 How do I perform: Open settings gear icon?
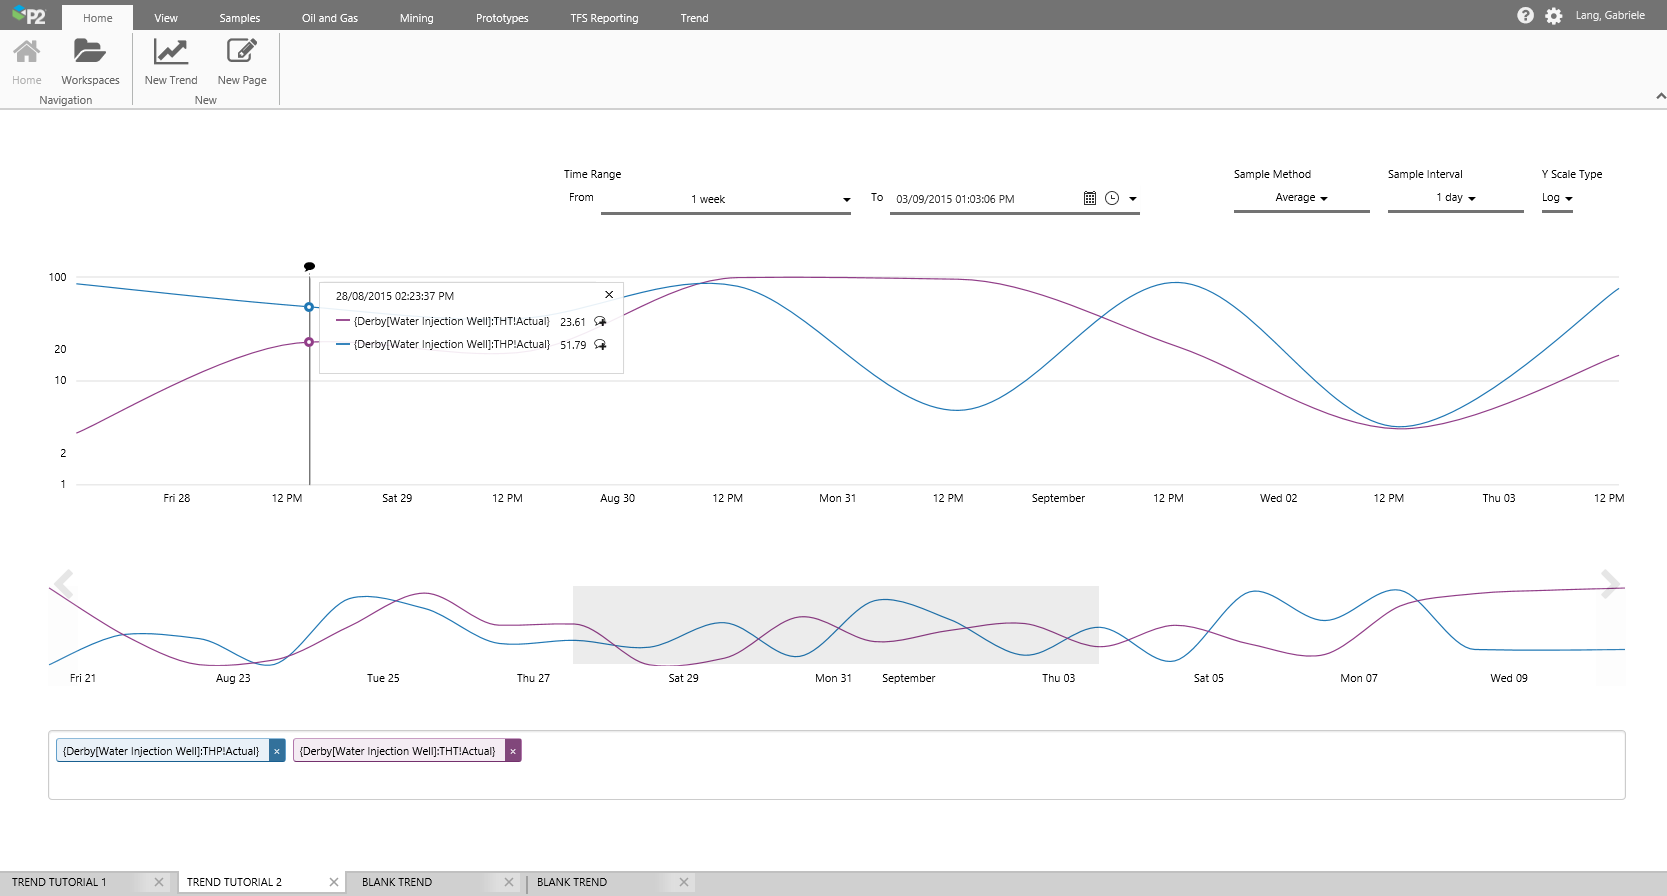1553,16
